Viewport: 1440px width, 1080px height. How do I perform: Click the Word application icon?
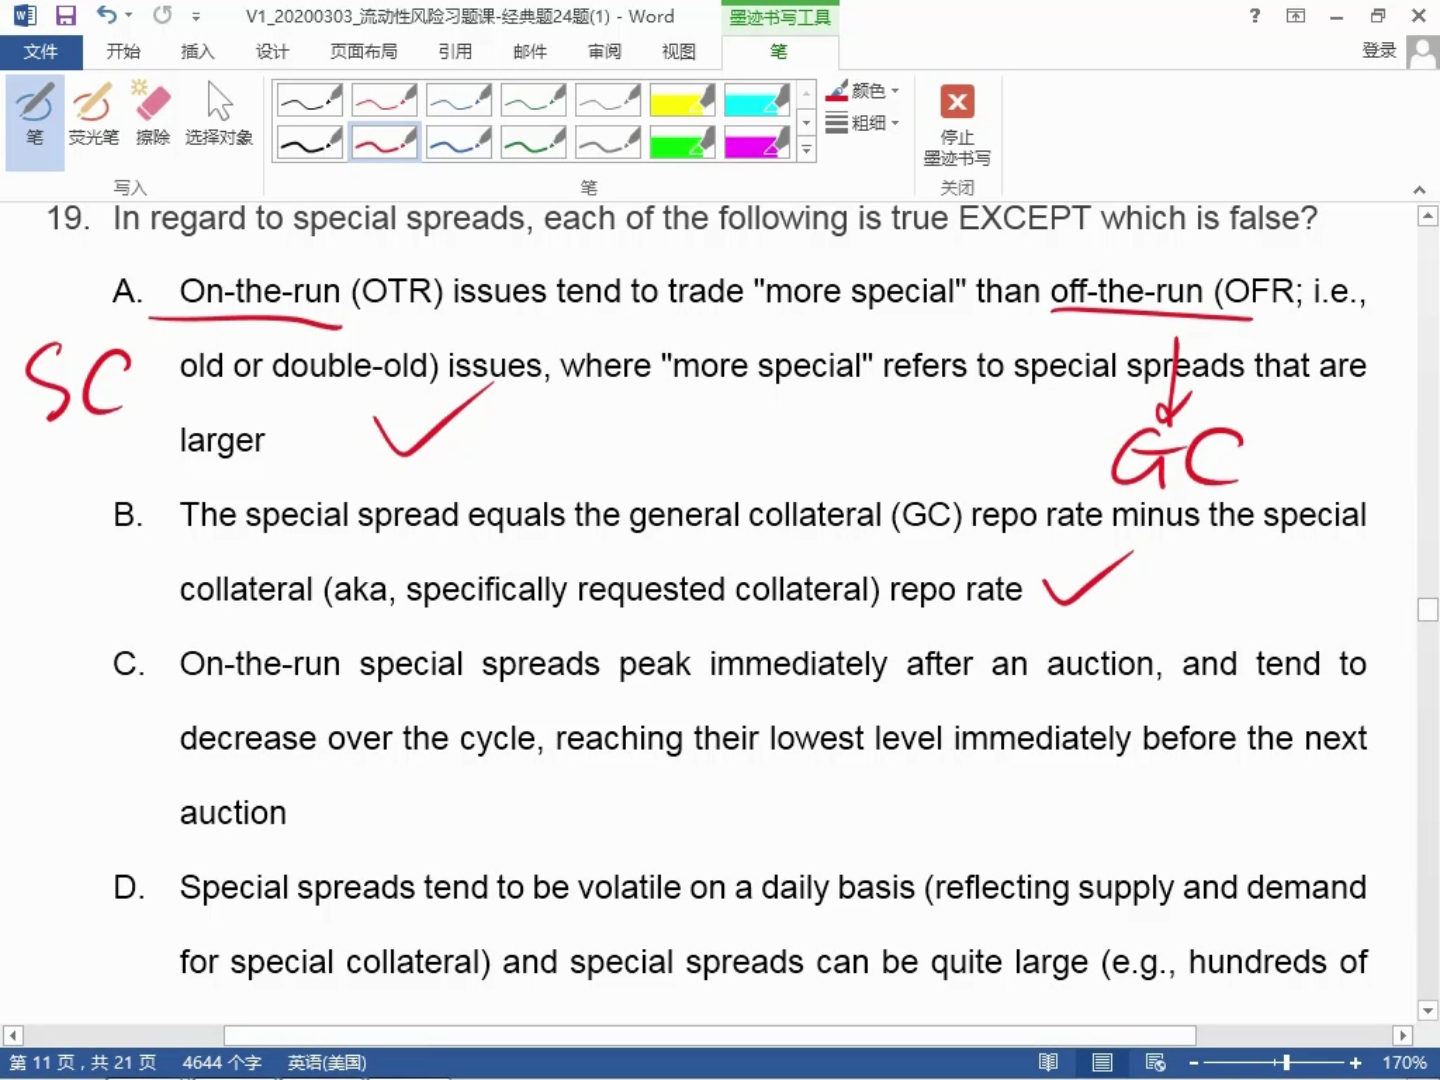tap(25, 16)
